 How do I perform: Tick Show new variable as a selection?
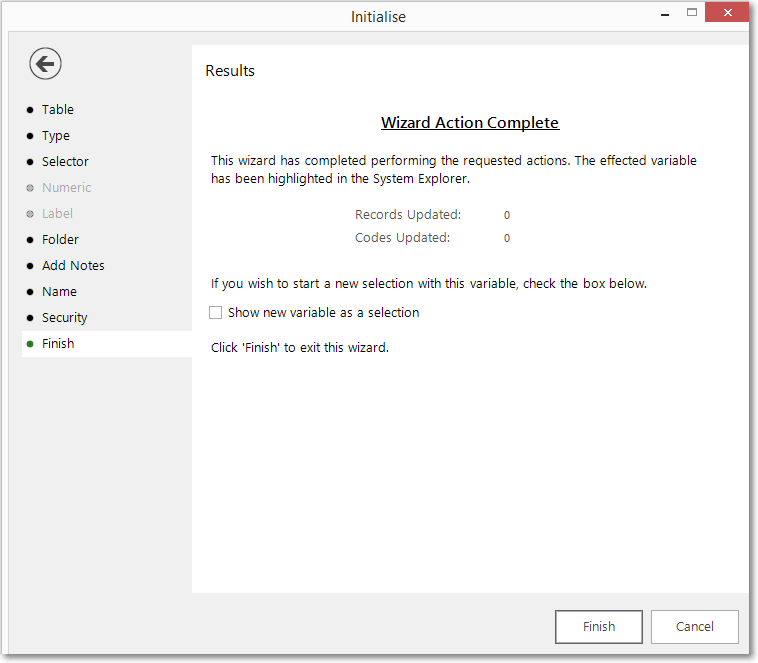(216, 312)
